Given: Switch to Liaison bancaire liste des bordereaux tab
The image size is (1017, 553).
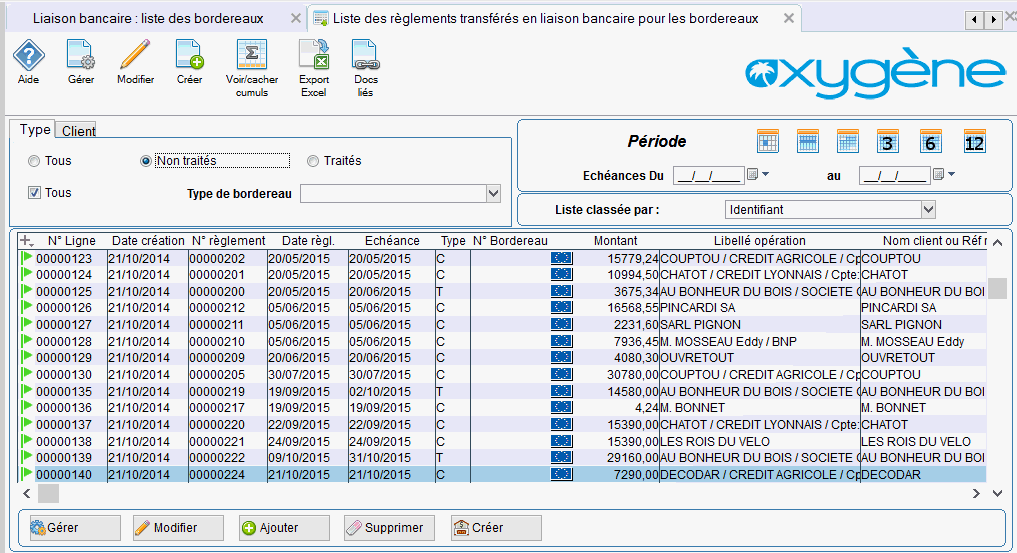Looking at the screenshot, I should tap(148, 19).
